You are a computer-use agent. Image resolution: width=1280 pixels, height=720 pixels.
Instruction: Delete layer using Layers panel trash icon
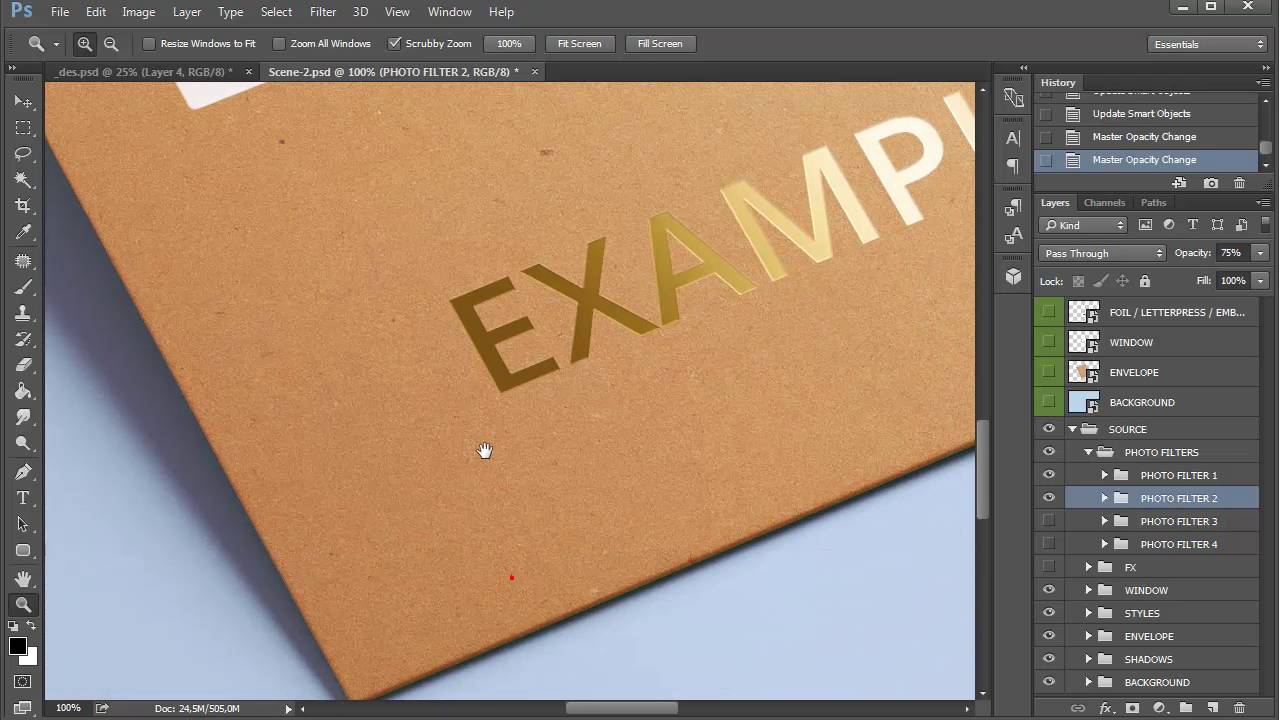(1239, 708)
